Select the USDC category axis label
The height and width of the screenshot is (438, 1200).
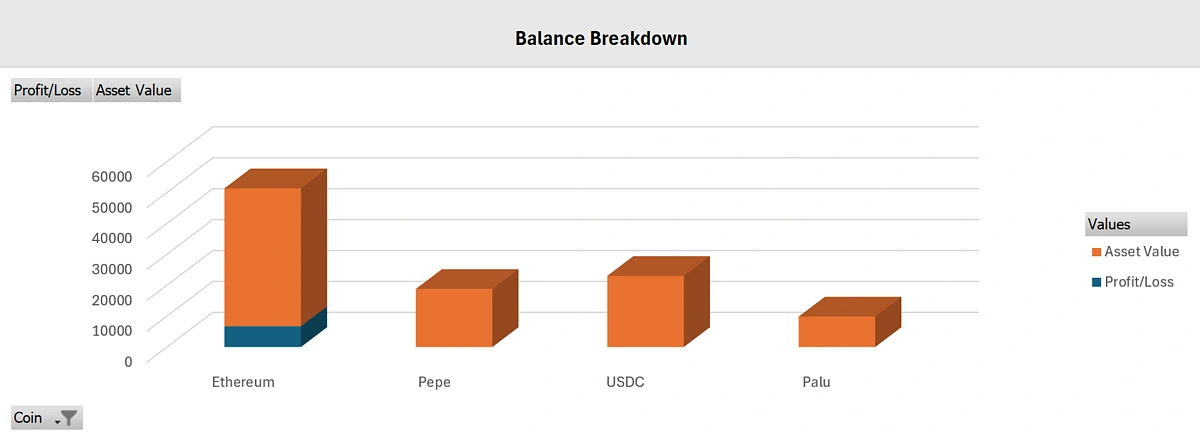[x=625, y=382]
